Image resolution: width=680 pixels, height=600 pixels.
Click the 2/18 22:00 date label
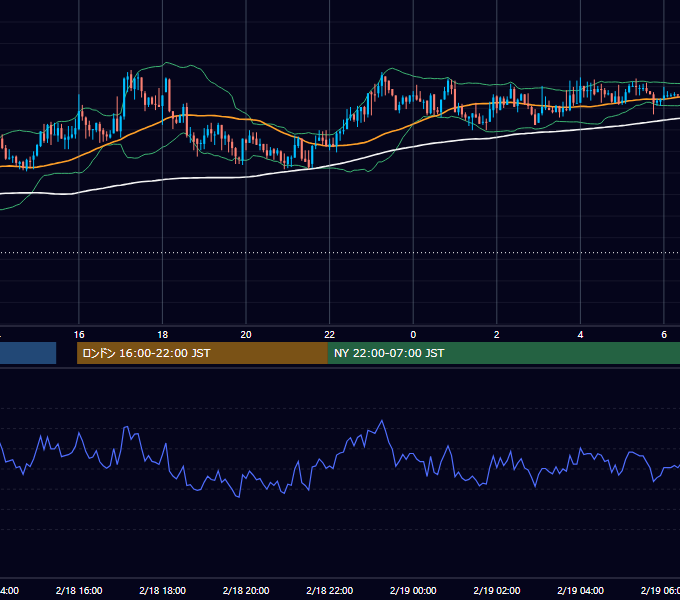(x=330, y=590)
